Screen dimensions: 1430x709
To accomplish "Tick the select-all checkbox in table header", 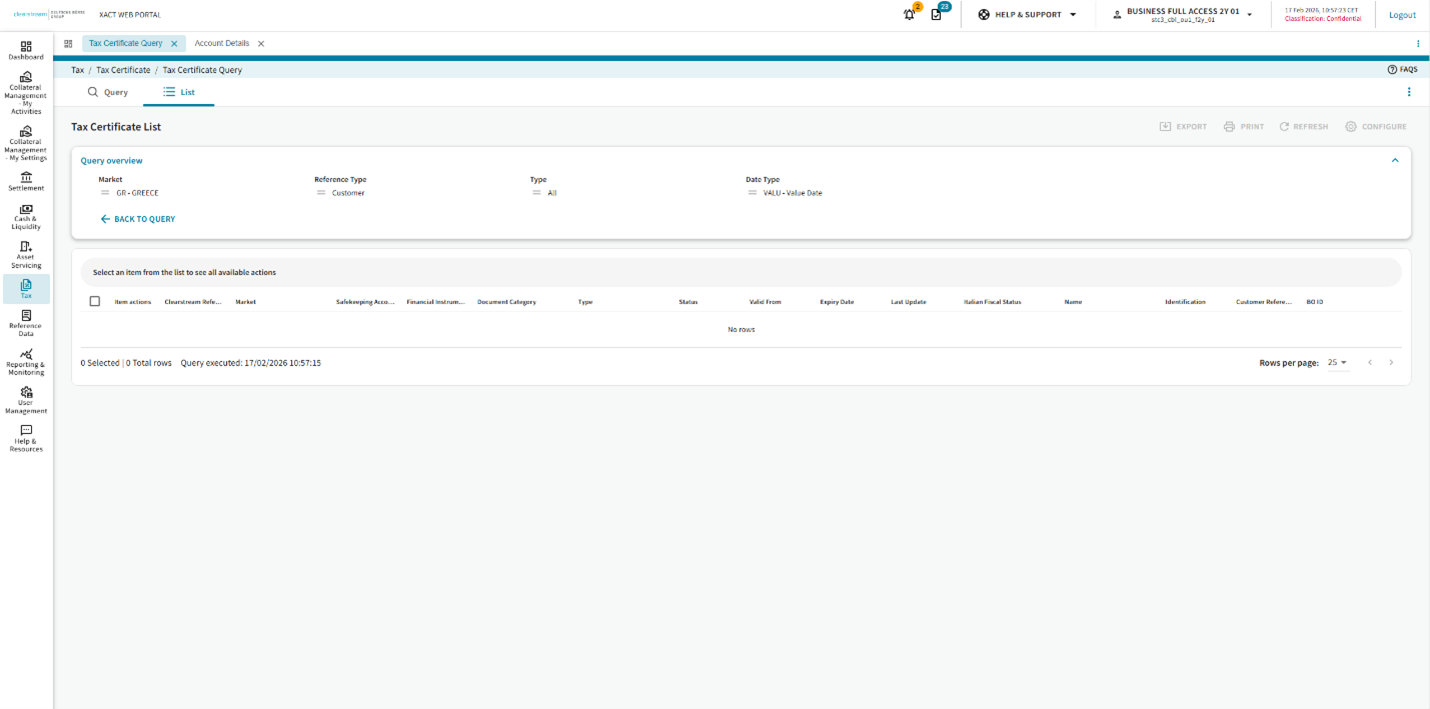I will point(95,301).
